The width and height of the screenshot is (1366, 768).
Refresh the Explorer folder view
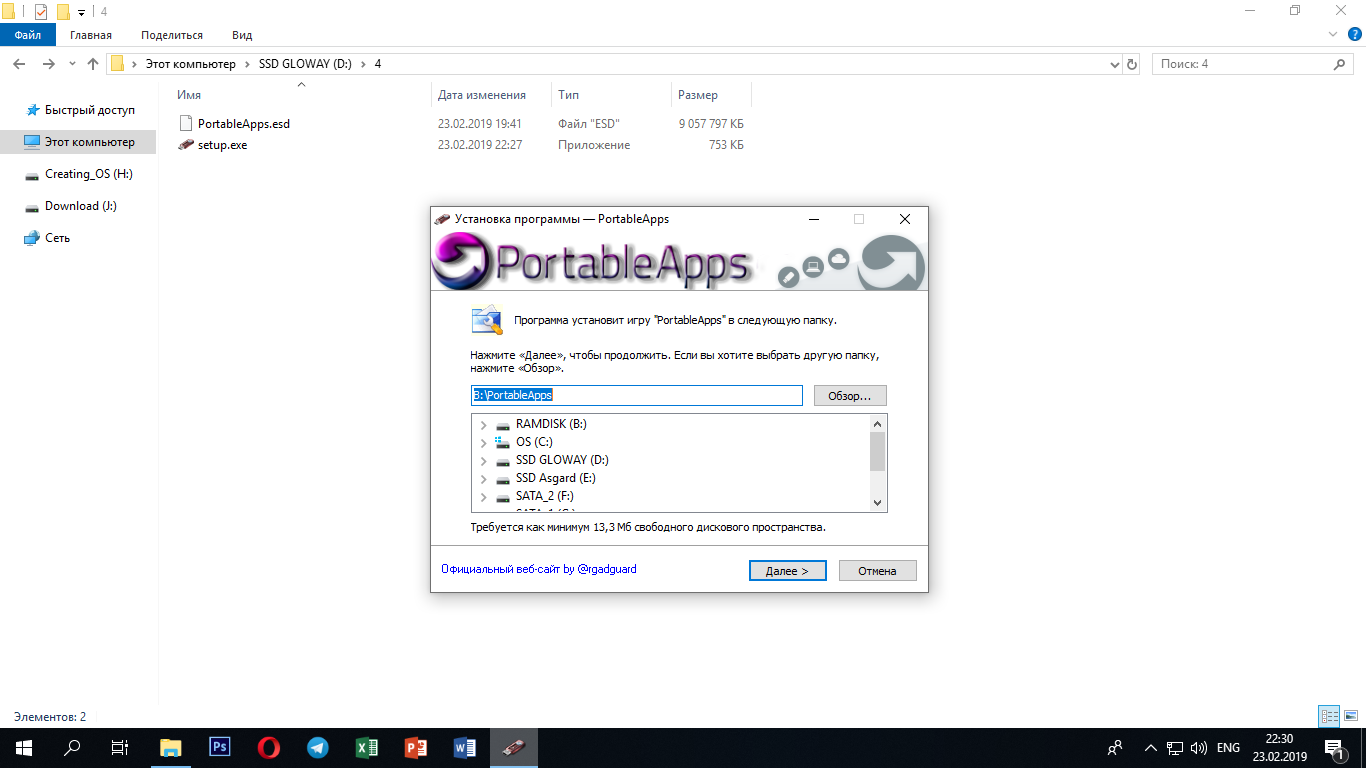(1132, 64)
